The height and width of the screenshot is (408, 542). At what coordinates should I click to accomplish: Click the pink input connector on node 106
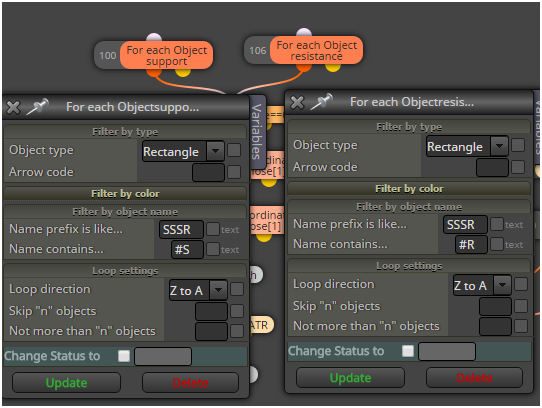tap(304, 33)
